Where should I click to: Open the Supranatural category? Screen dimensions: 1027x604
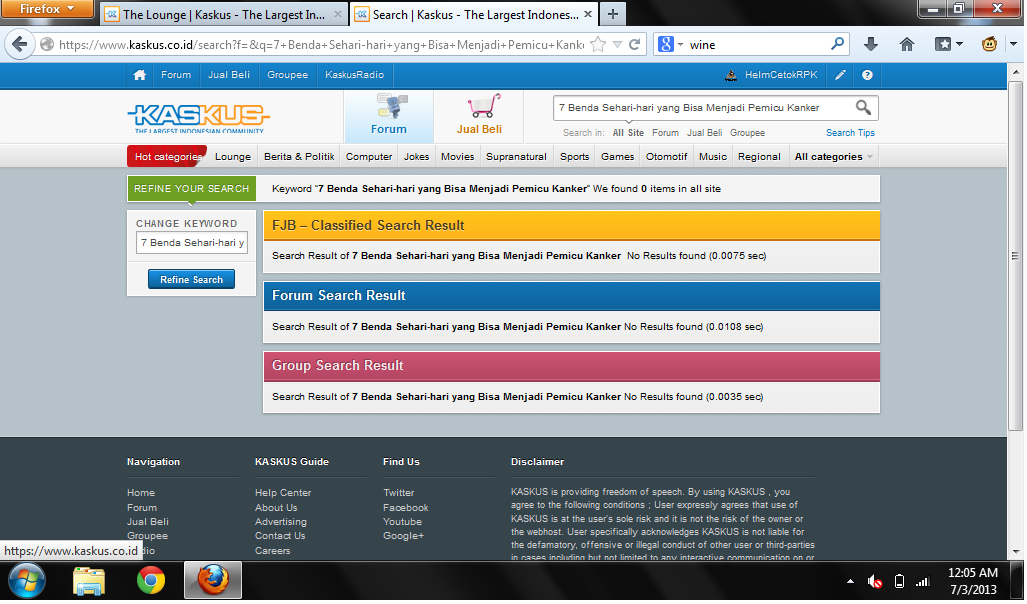click(x=516, y=157)
